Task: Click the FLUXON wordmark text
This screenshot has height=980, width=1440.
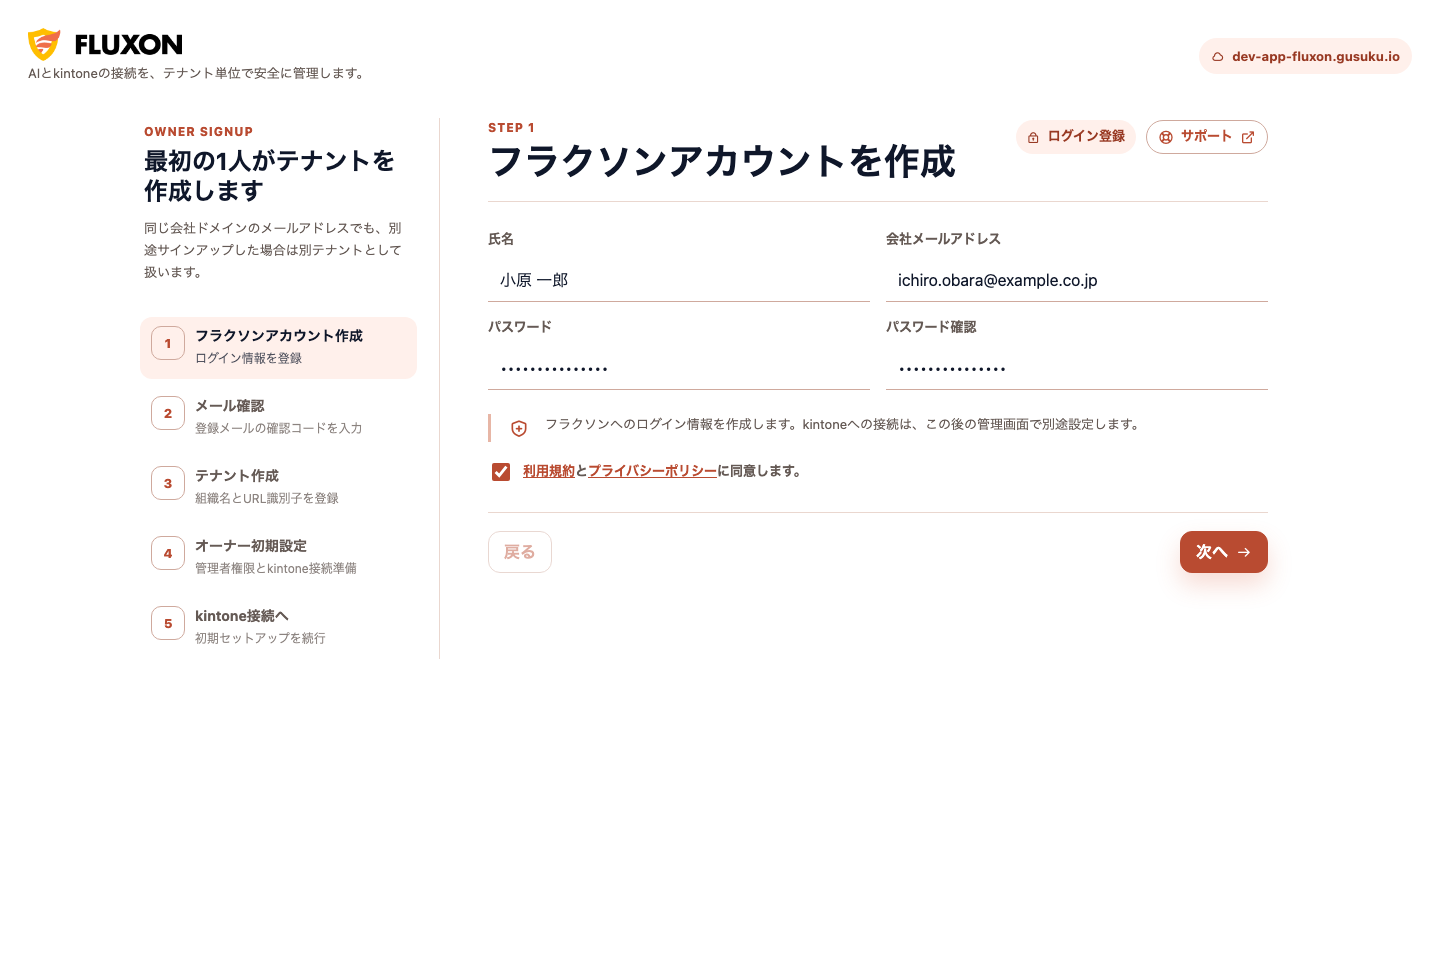Action: coord(129,45)
